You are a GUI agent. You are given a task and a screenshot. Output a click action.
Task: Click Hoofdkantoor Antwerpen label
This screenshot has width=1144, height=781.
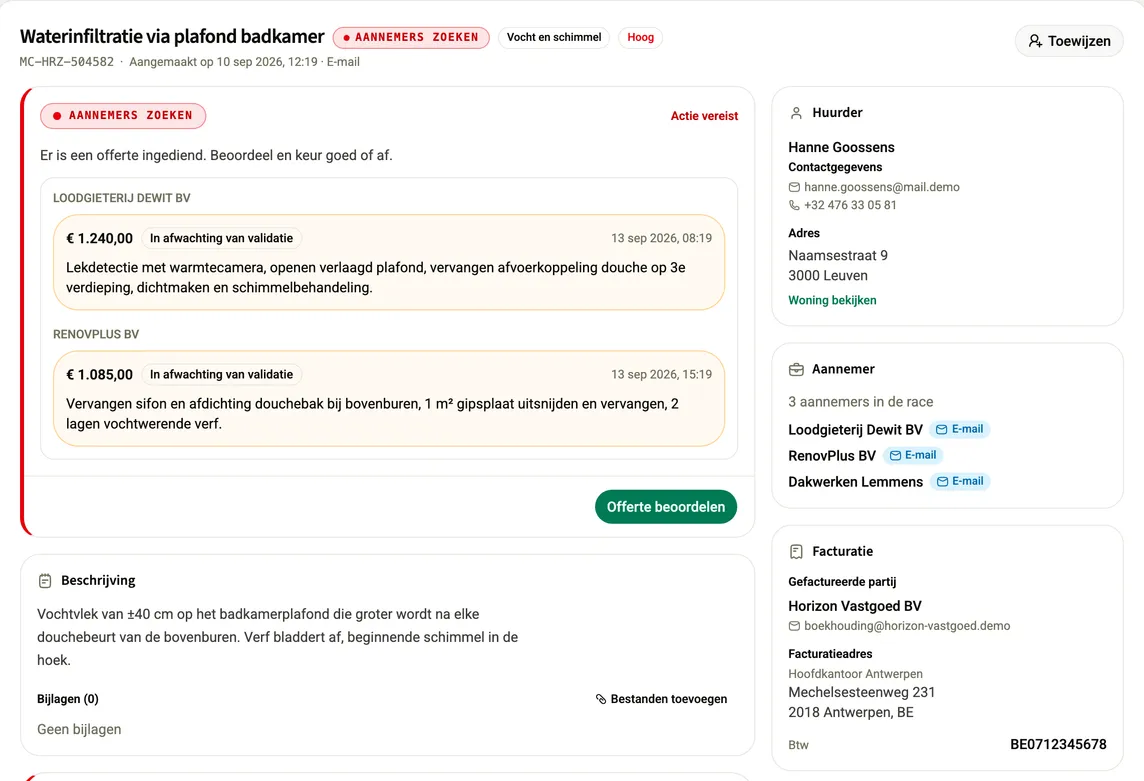(x=855, y=674)
